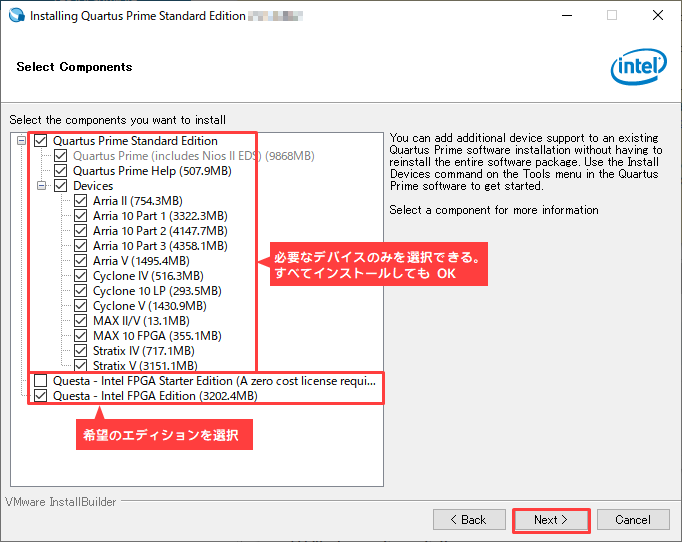Image resolution: width=682 pixels, height=542 pixels.
Task: Minimize the installer window
Action: (567, 15)
